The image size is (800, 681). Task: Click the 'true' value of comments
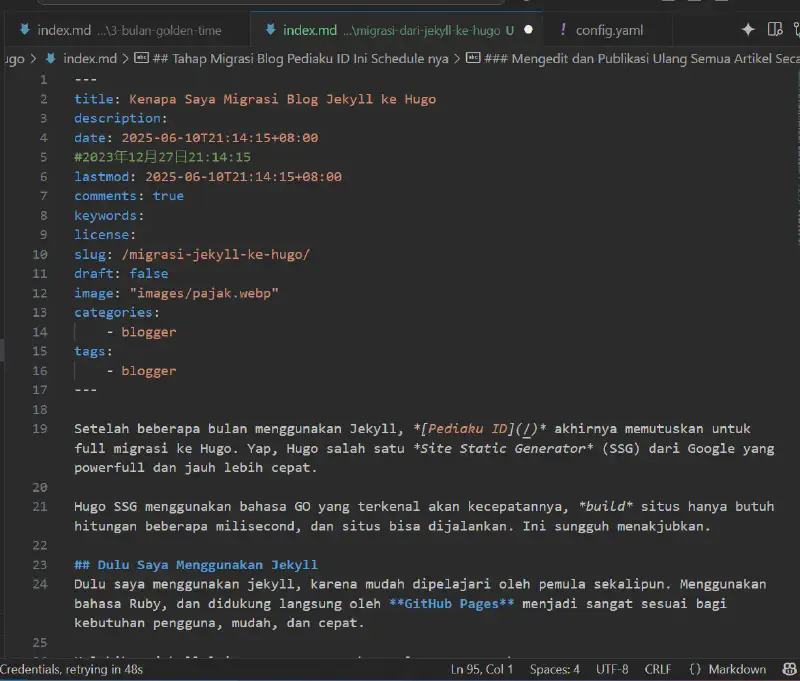coord(168,196)
